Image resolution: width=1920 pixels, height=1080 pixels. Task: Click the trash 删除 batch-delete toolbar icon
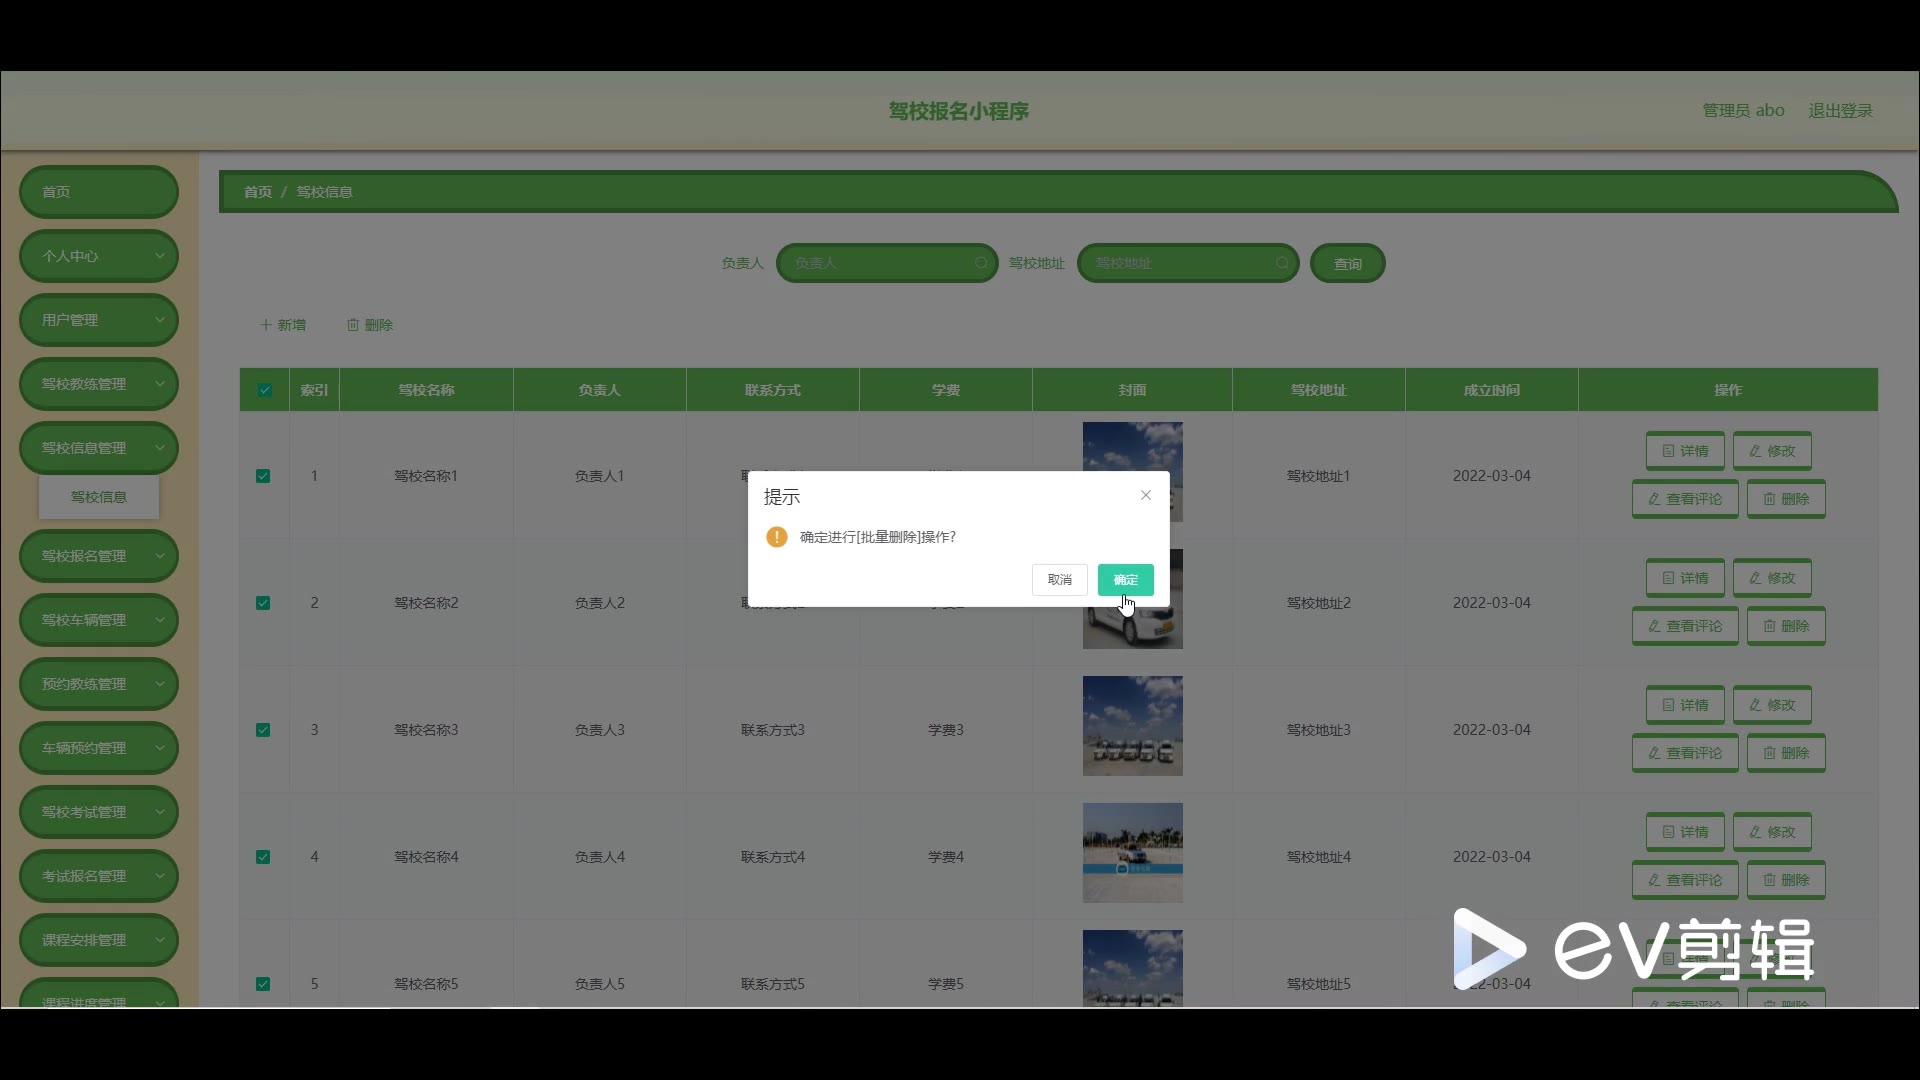(353, 325)
